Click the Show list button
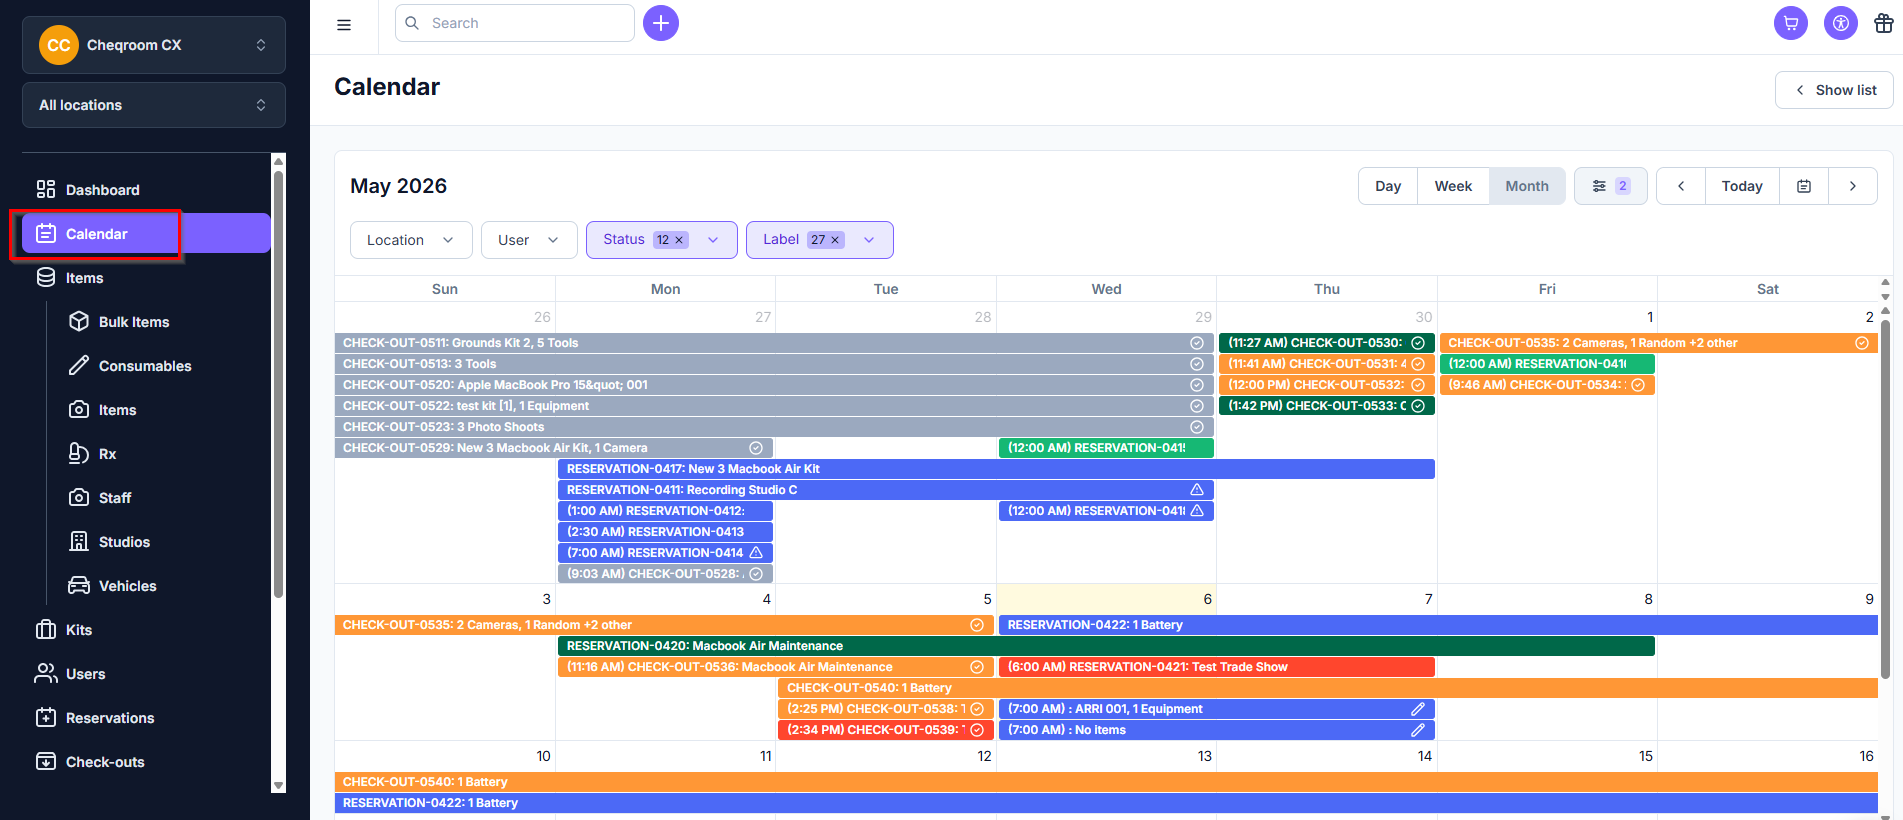Image resolution: width=1903 pixels, height=820 pixels. point(1834,90)
